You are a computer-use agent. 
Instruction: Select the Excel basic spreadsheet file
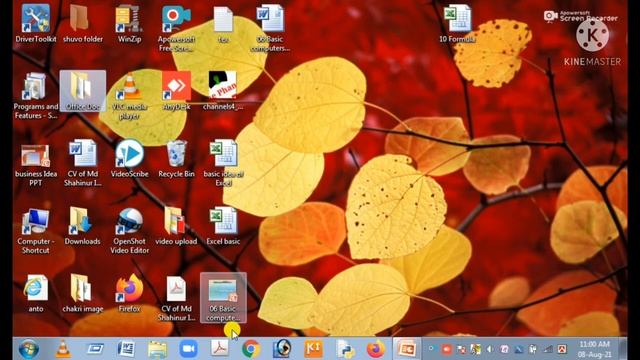(223, 226)
